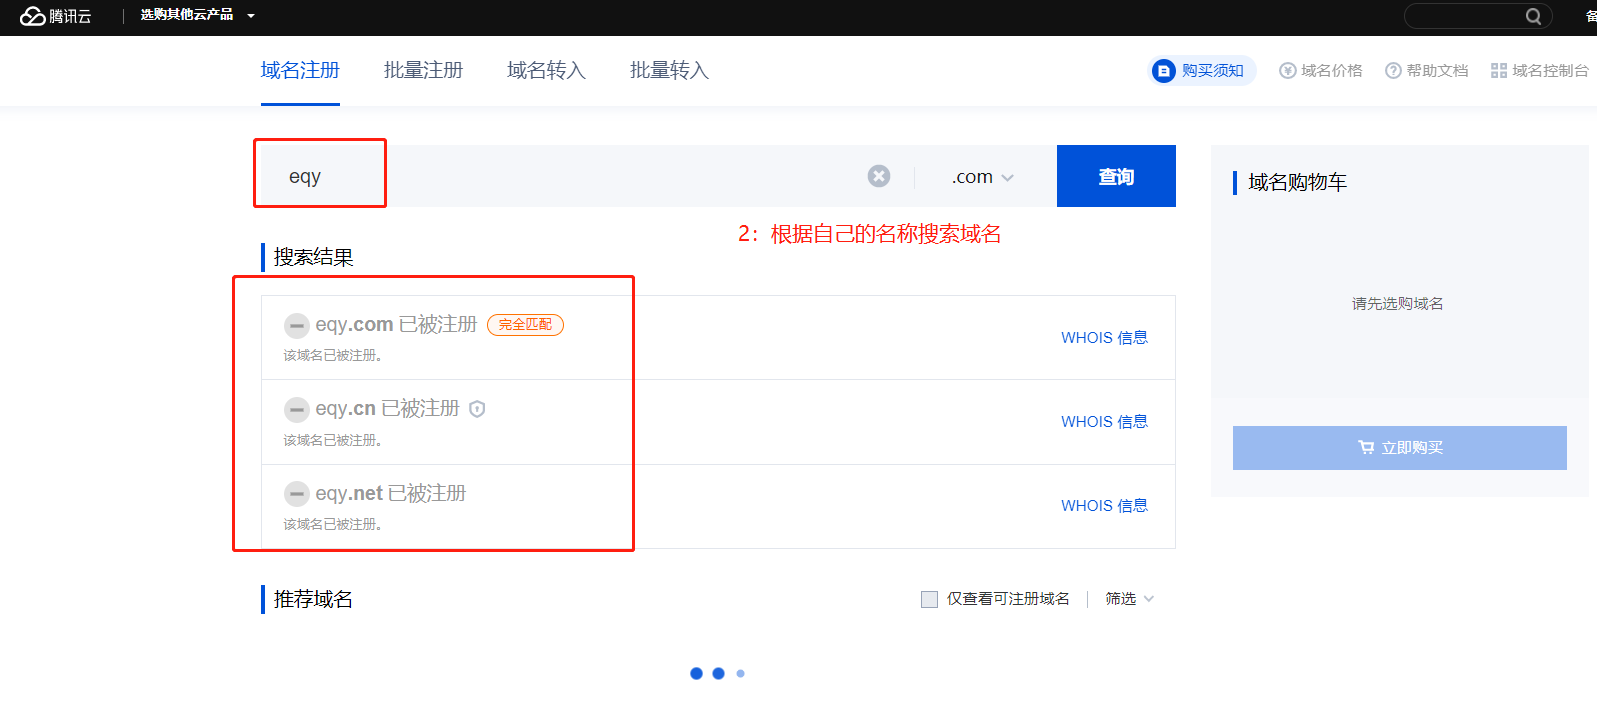Click the search magnifier icon in header
Viewport: 1597px width, 724px height.
1533,16
